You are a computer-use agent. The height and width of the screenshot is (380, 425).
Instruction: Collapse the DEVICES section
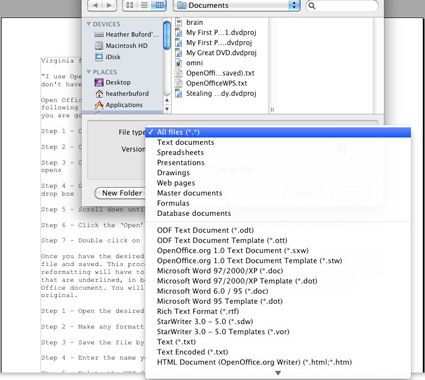point(89,24)
